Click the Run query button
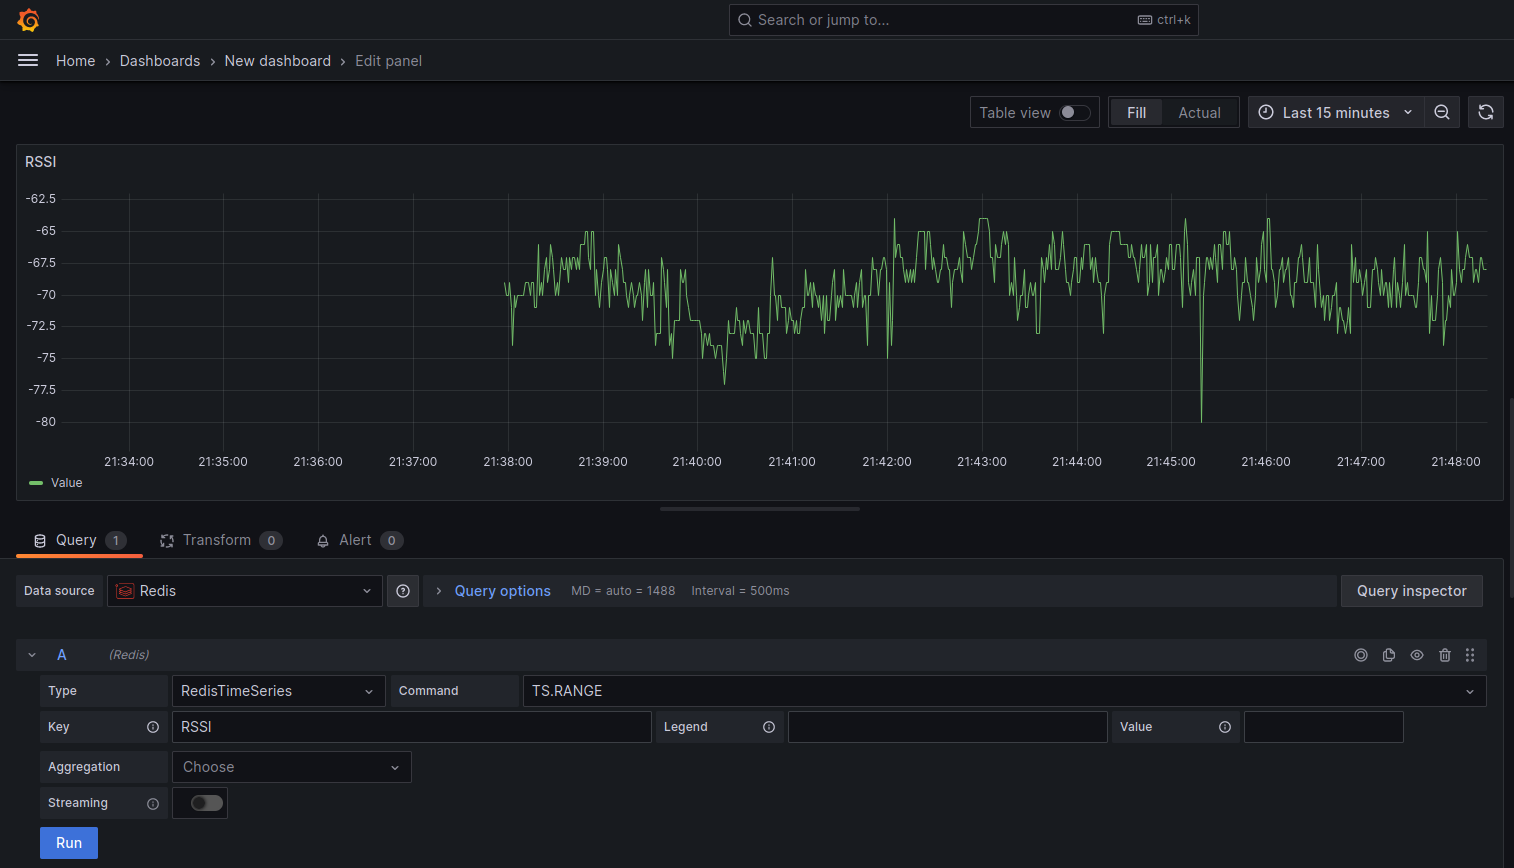The width and height of the screenshot is (1514, 868). tap(68, 843)
